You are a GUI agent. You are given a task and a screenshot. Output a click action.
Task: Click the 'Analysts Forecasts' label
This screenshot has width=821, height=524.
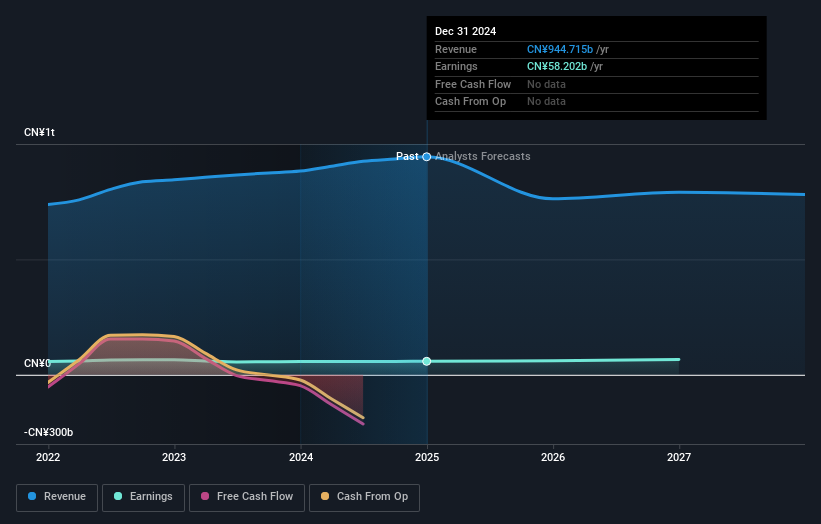[483, 157]
